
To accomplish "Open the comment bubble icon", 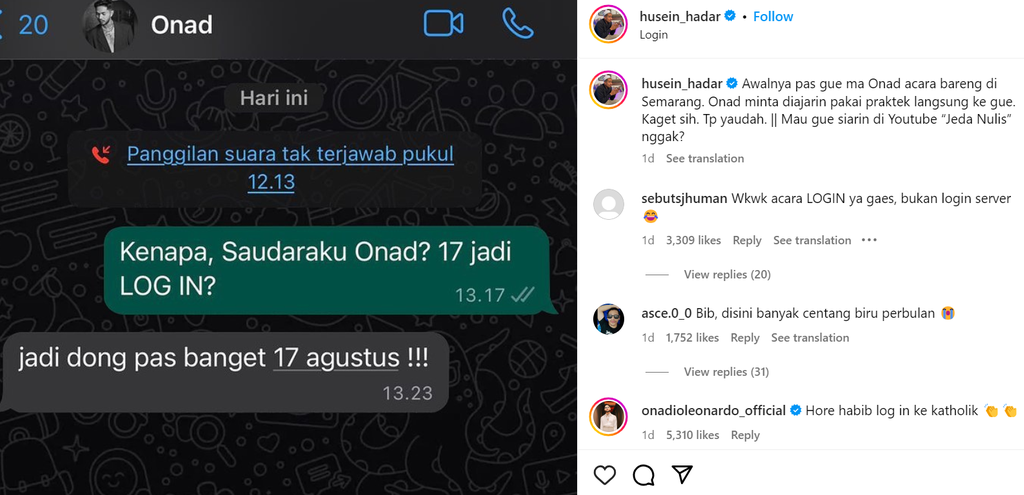I will (x=644, y=475).
